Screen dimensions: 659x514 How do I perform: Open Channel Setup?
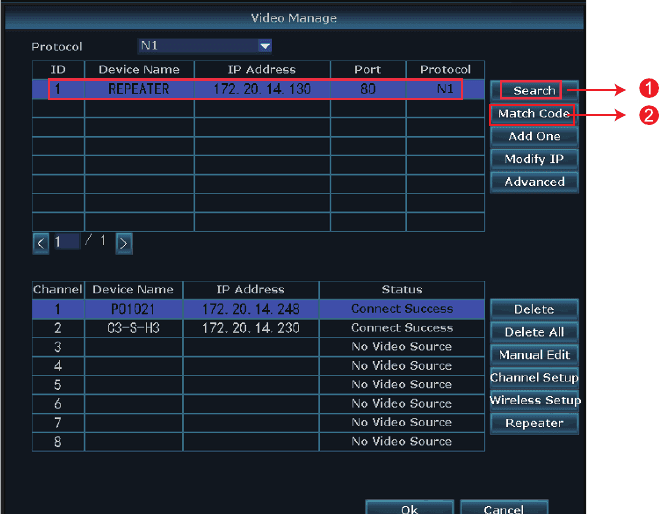coord(534,377)
